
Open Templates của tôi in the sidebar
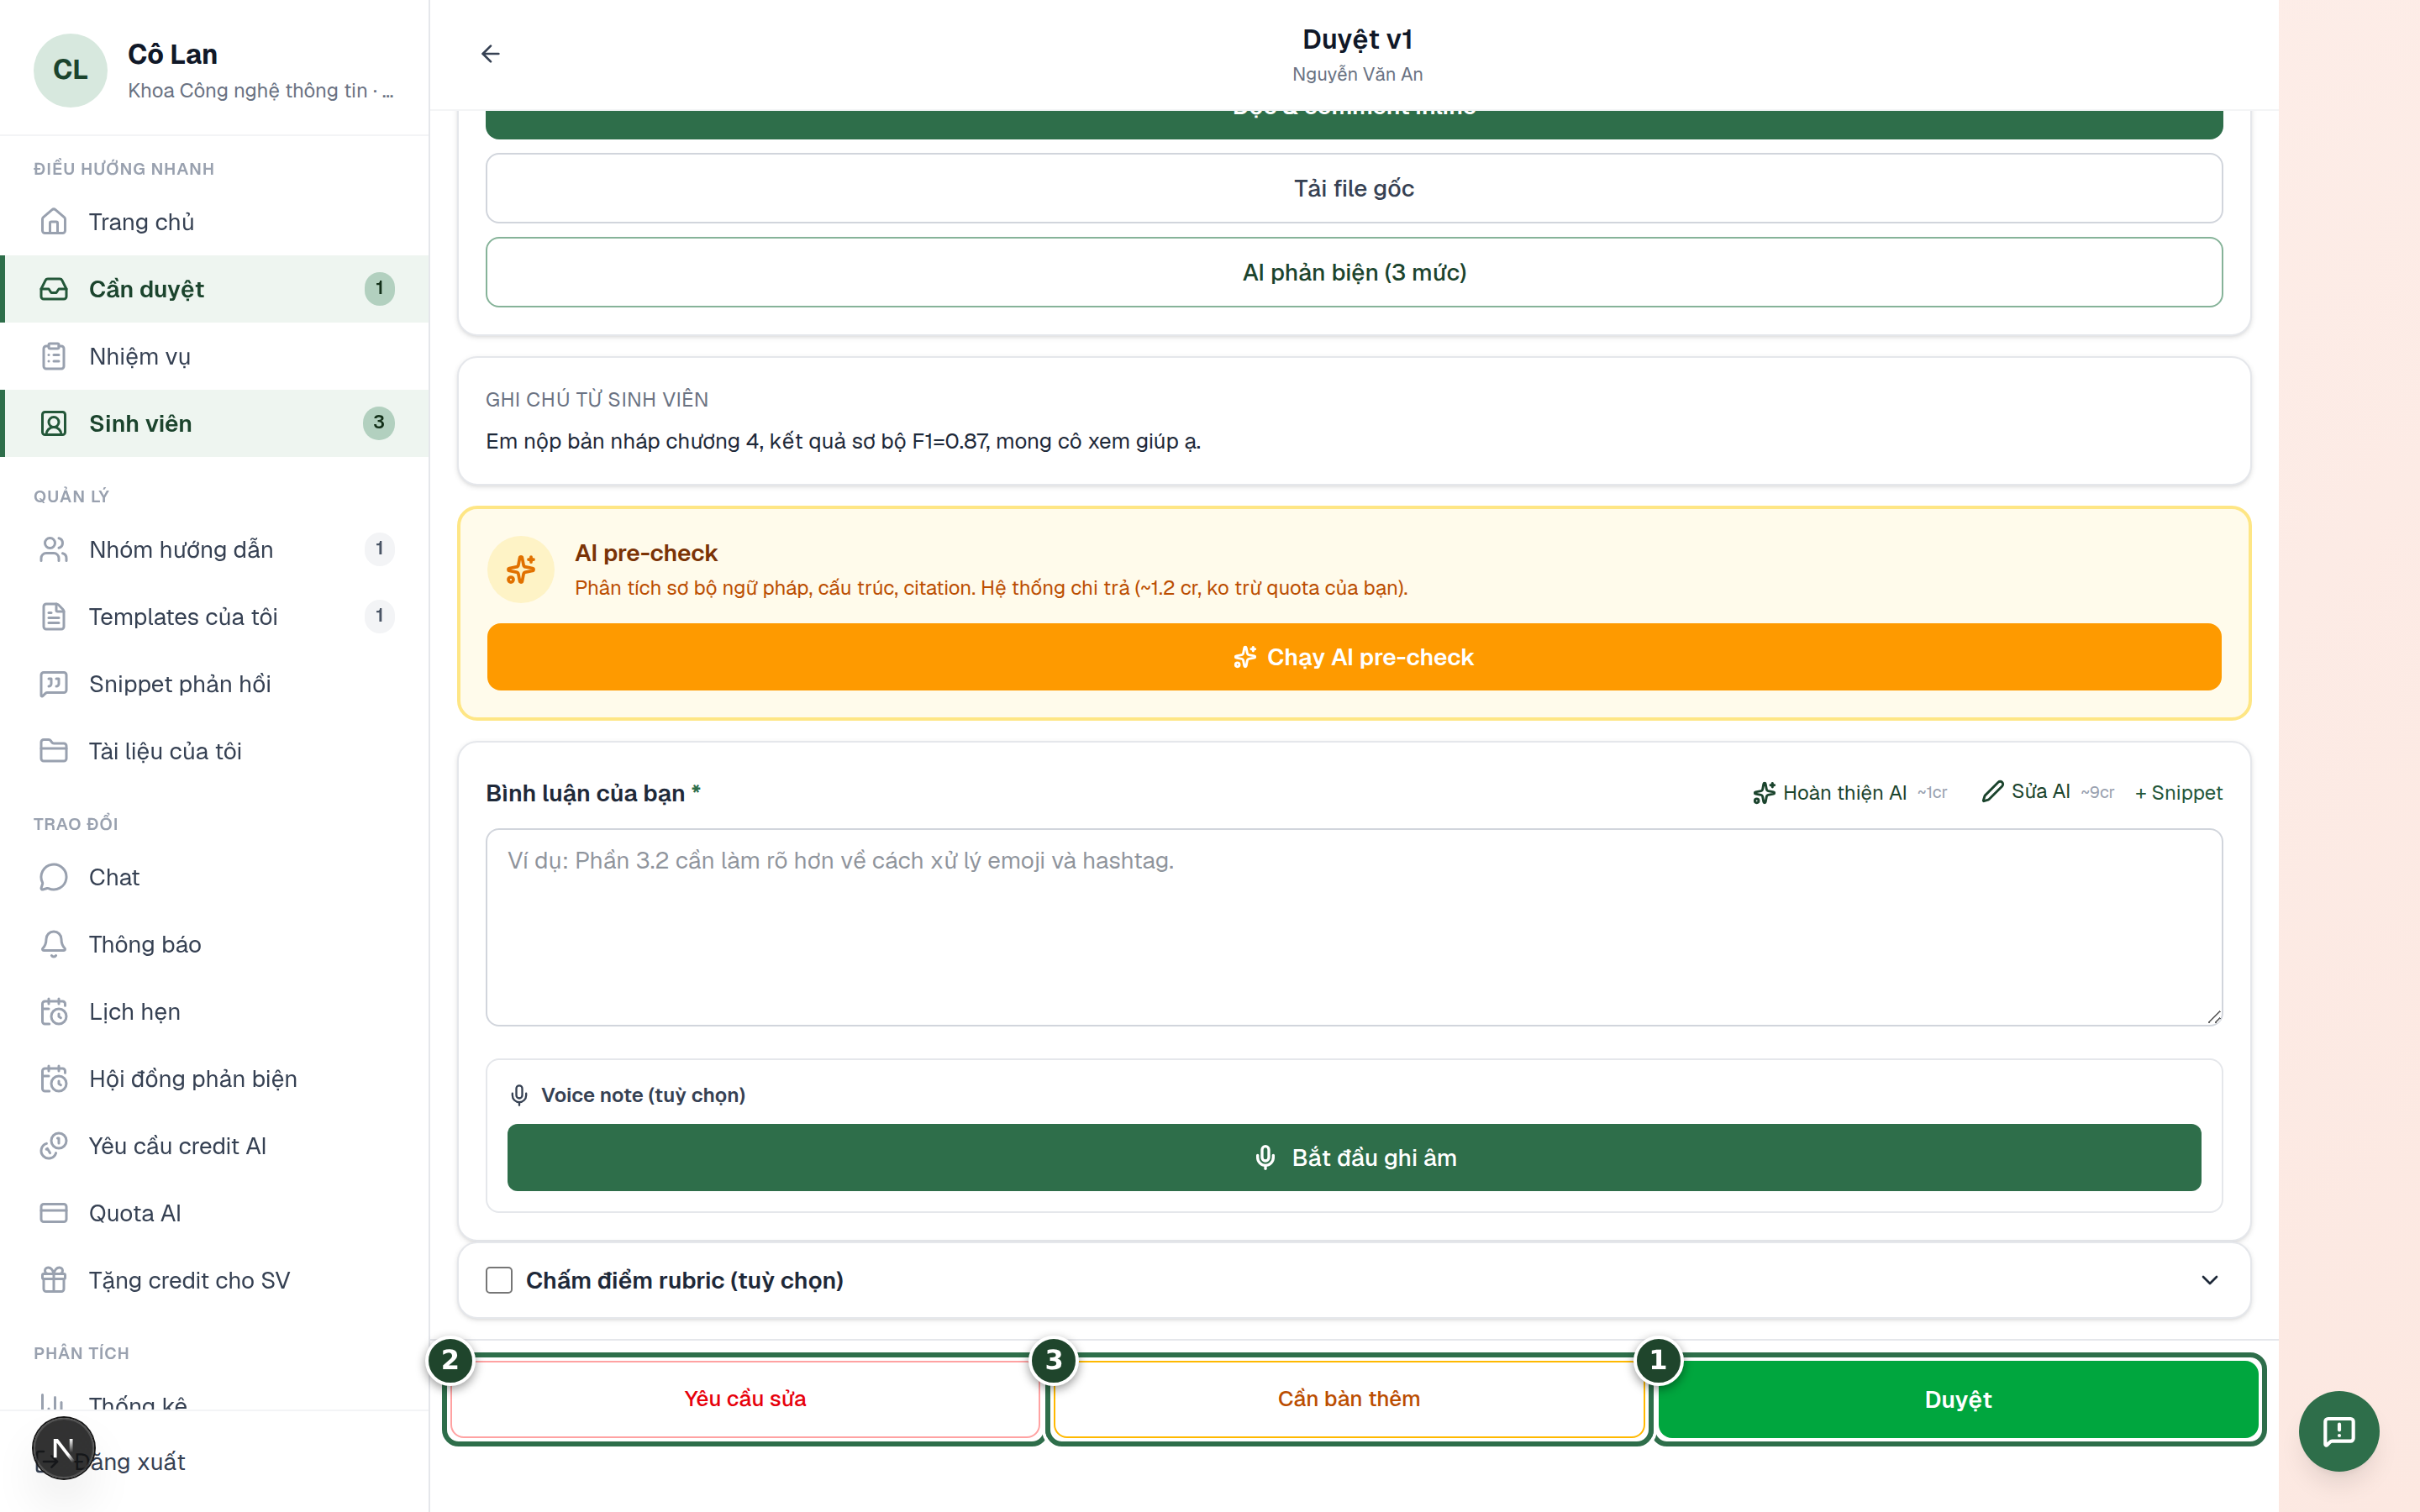click(215, 616)
